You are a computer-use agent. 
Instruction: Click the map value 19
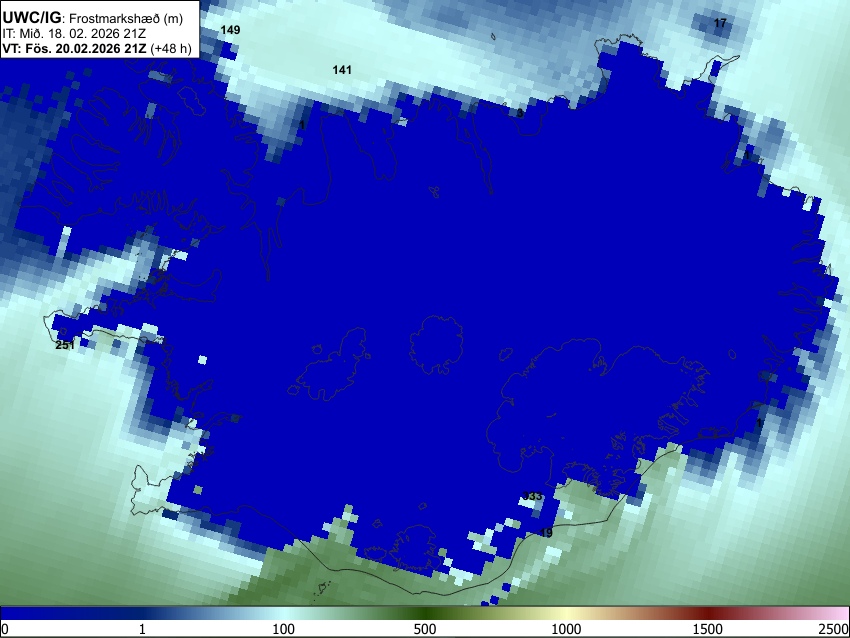click(546, 533)
